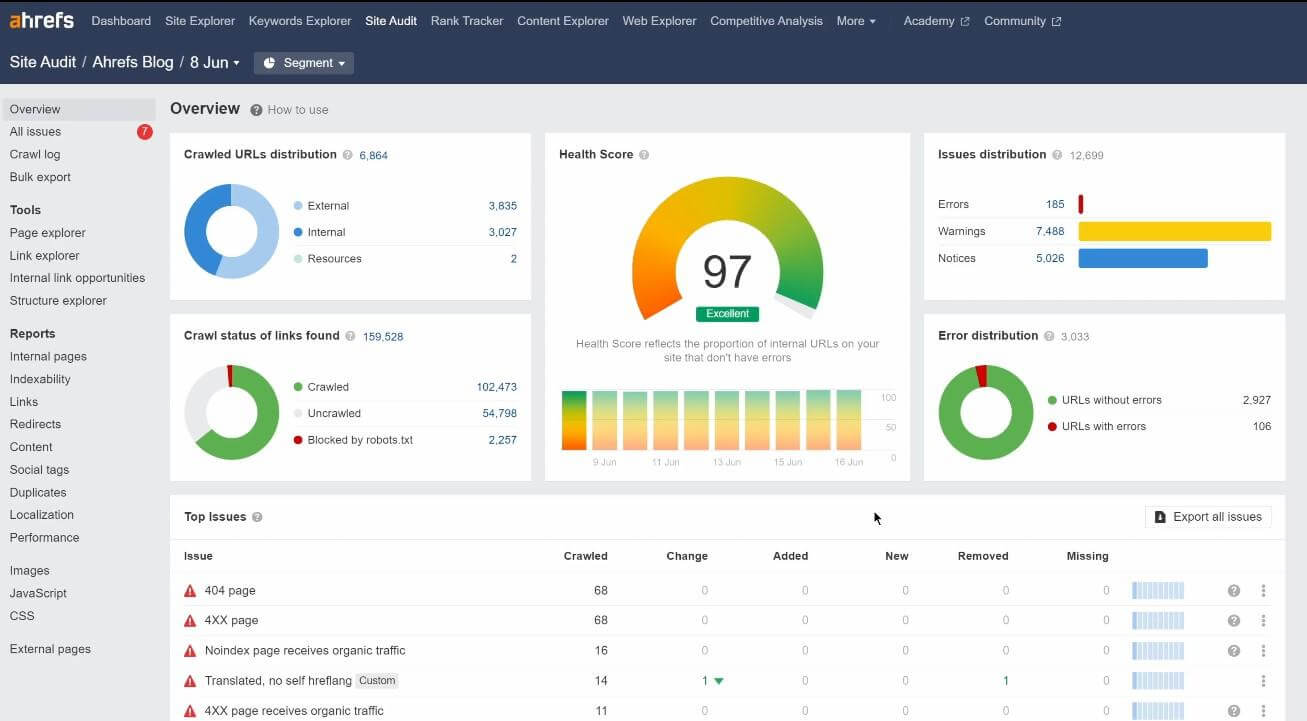Click error triangle icon beside 404 page

[x=190, y=591]
